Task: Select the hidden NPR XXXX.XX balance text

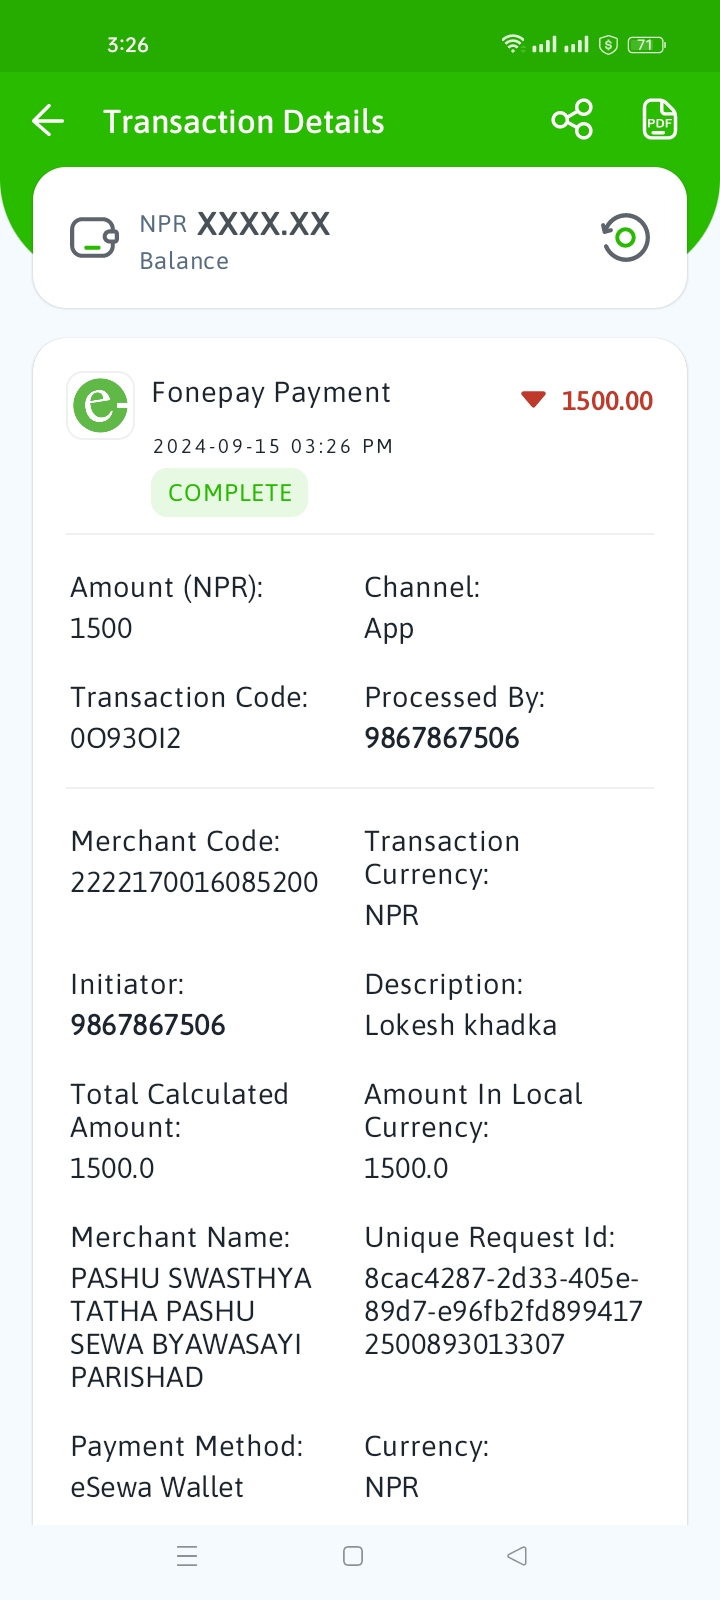Action: click(x=235, y=224)
